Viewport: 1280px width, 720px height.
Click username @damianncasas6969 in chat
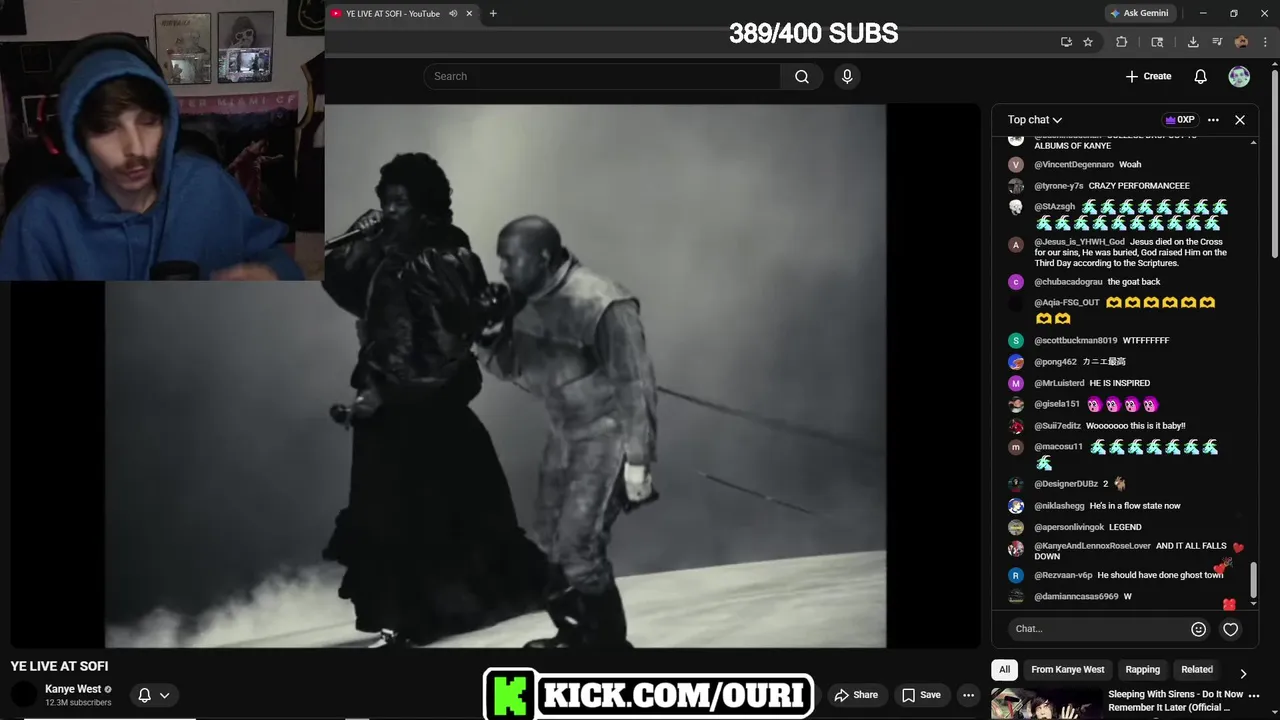pyautogui.click(x=1076, y=597)
